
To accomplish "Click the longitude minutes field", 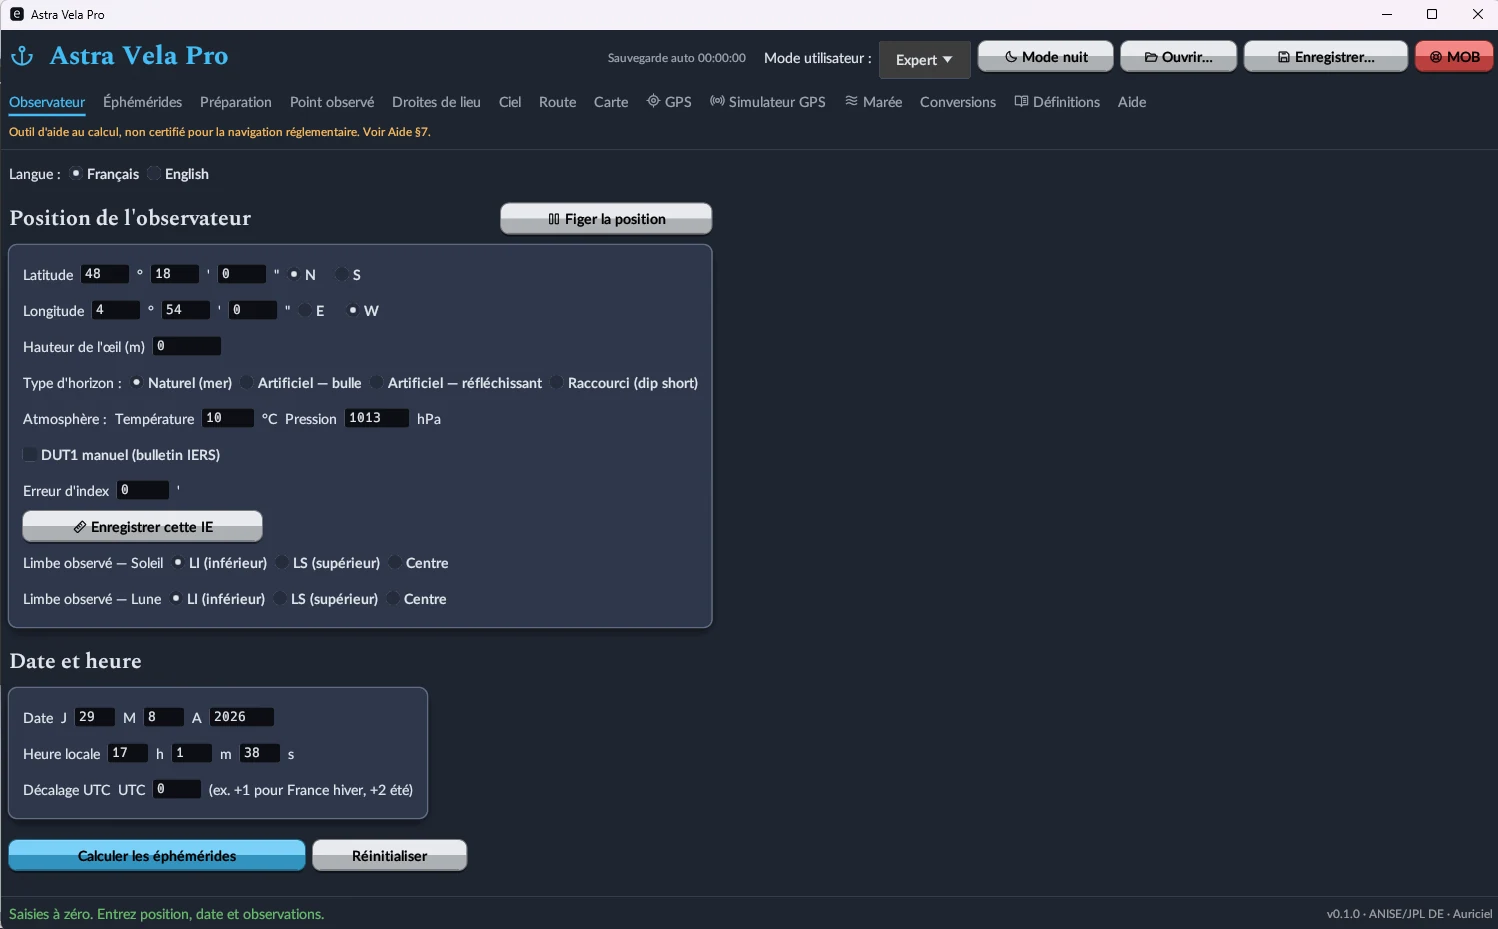I will tap(186, 310).
